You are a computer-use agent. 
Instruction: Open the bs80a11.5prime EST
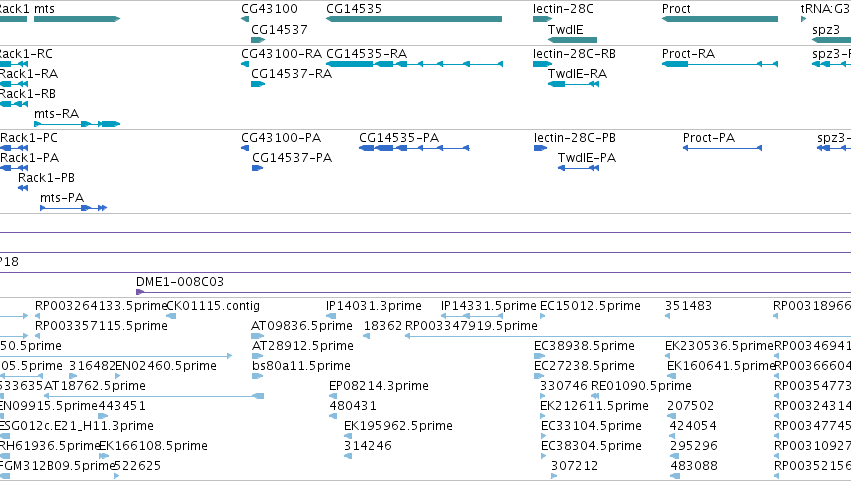(x=257, y=376)
